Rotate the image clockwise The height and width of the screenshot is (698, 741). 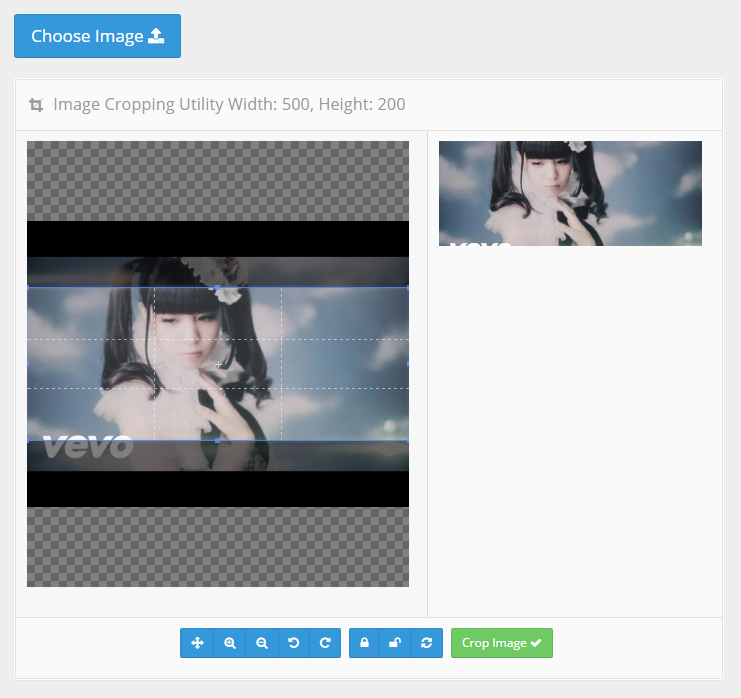tap(325, 643)
